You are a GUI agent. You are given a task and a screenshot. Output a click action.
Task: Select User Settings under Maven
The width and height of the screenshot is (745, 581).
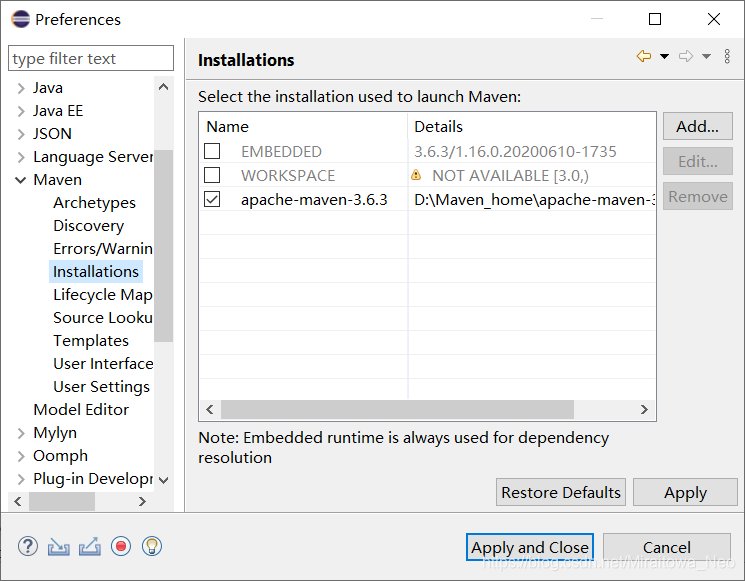(101, 387)
